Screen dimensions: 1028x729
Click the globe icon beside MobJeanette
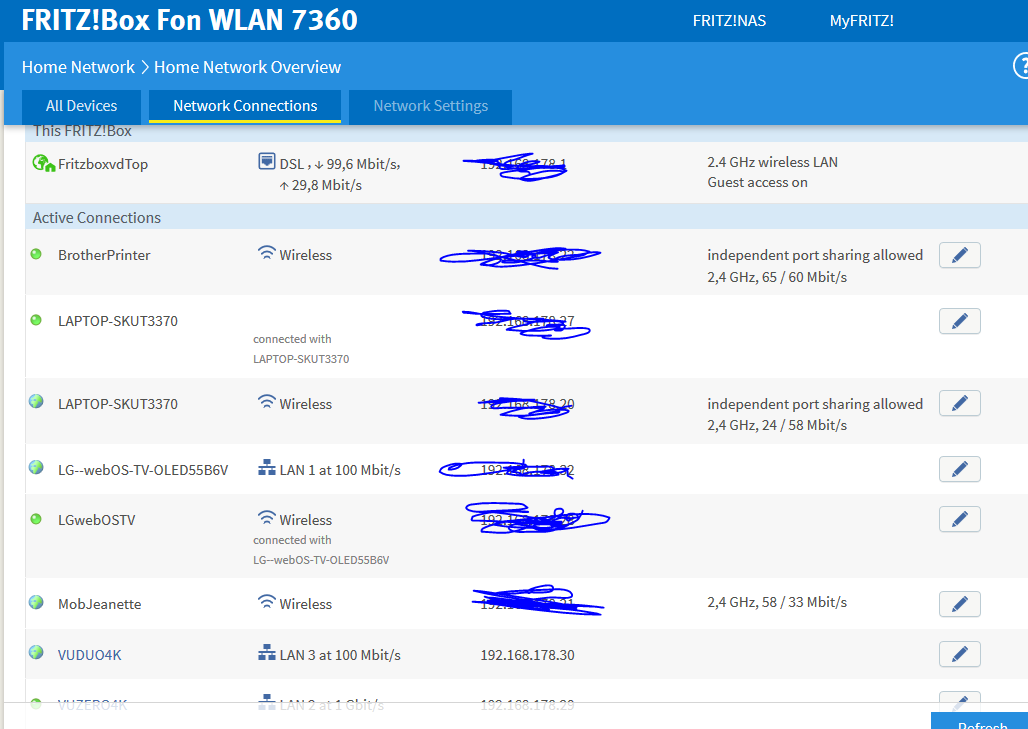tap(36, 602)
